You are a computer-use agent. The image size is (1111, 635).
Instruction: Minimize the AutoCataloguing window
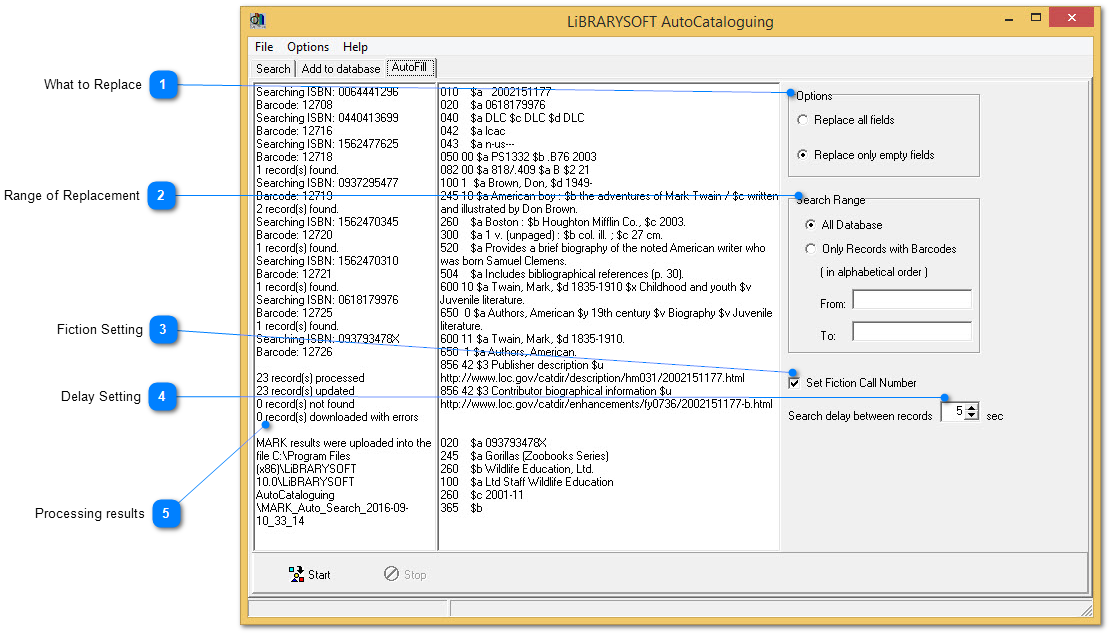(x=1009, y=18)
